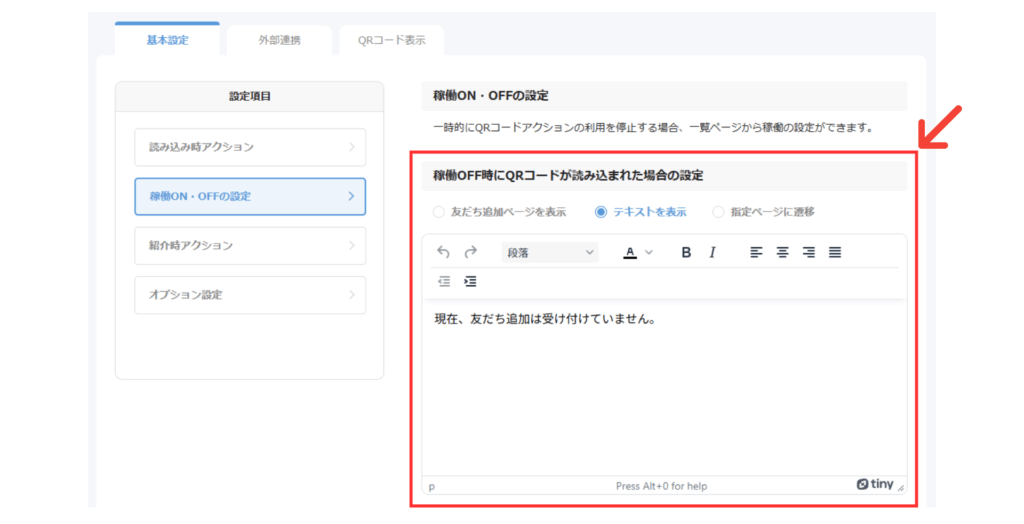Switch to the 基本設定 tab

167,40
